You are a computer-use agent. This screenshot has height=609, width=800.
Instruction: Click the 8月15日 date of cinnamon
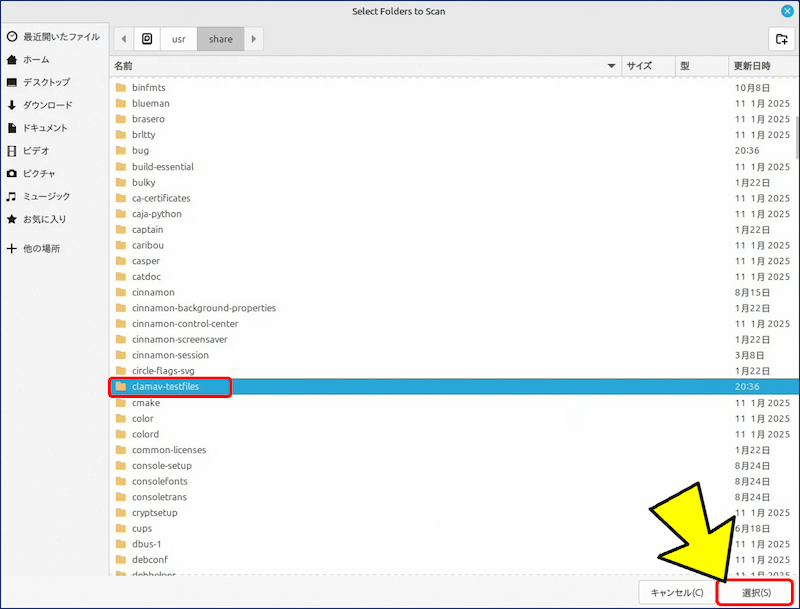[x=753, y=293]
